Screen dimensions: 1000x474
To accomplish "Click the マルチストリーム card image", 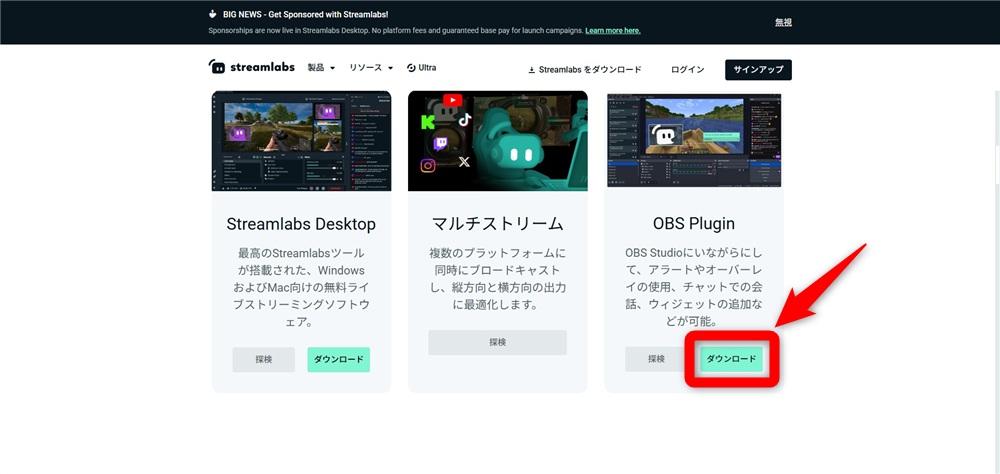I will [497, 141].
